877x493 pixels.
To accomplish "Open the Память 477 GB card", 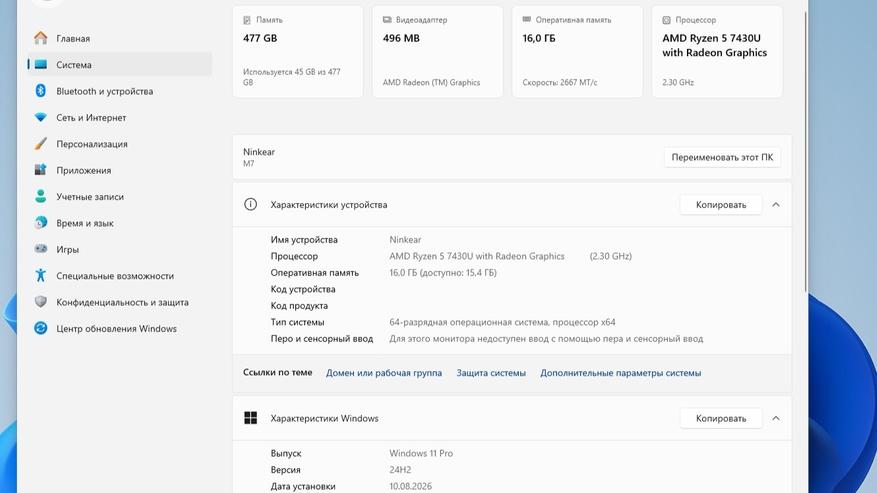I will [x=298, y=51].
